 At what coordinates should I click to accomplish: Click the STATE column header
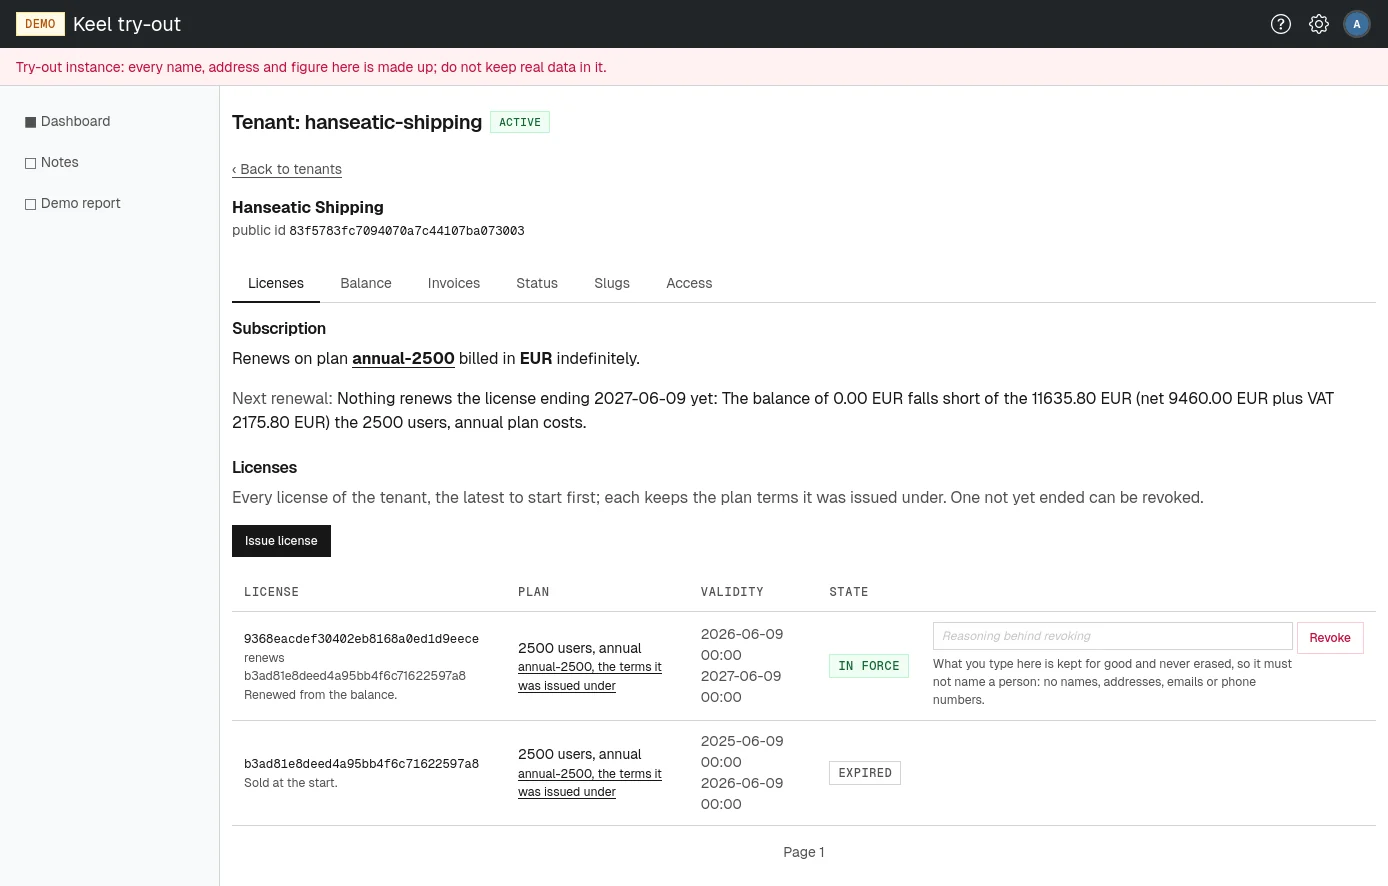coord(849,592)
